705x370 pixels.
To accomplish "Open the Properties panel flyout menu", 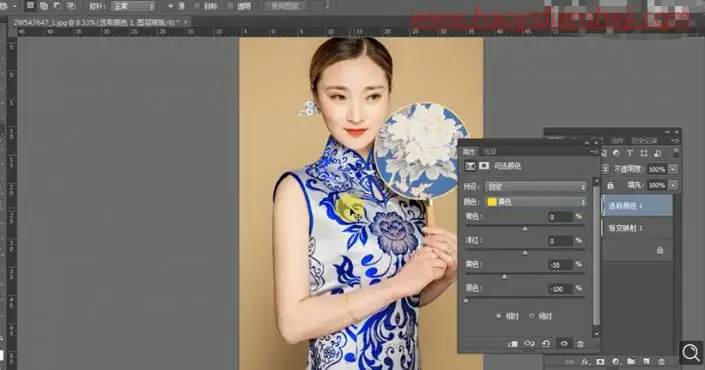I will (593, 152).
